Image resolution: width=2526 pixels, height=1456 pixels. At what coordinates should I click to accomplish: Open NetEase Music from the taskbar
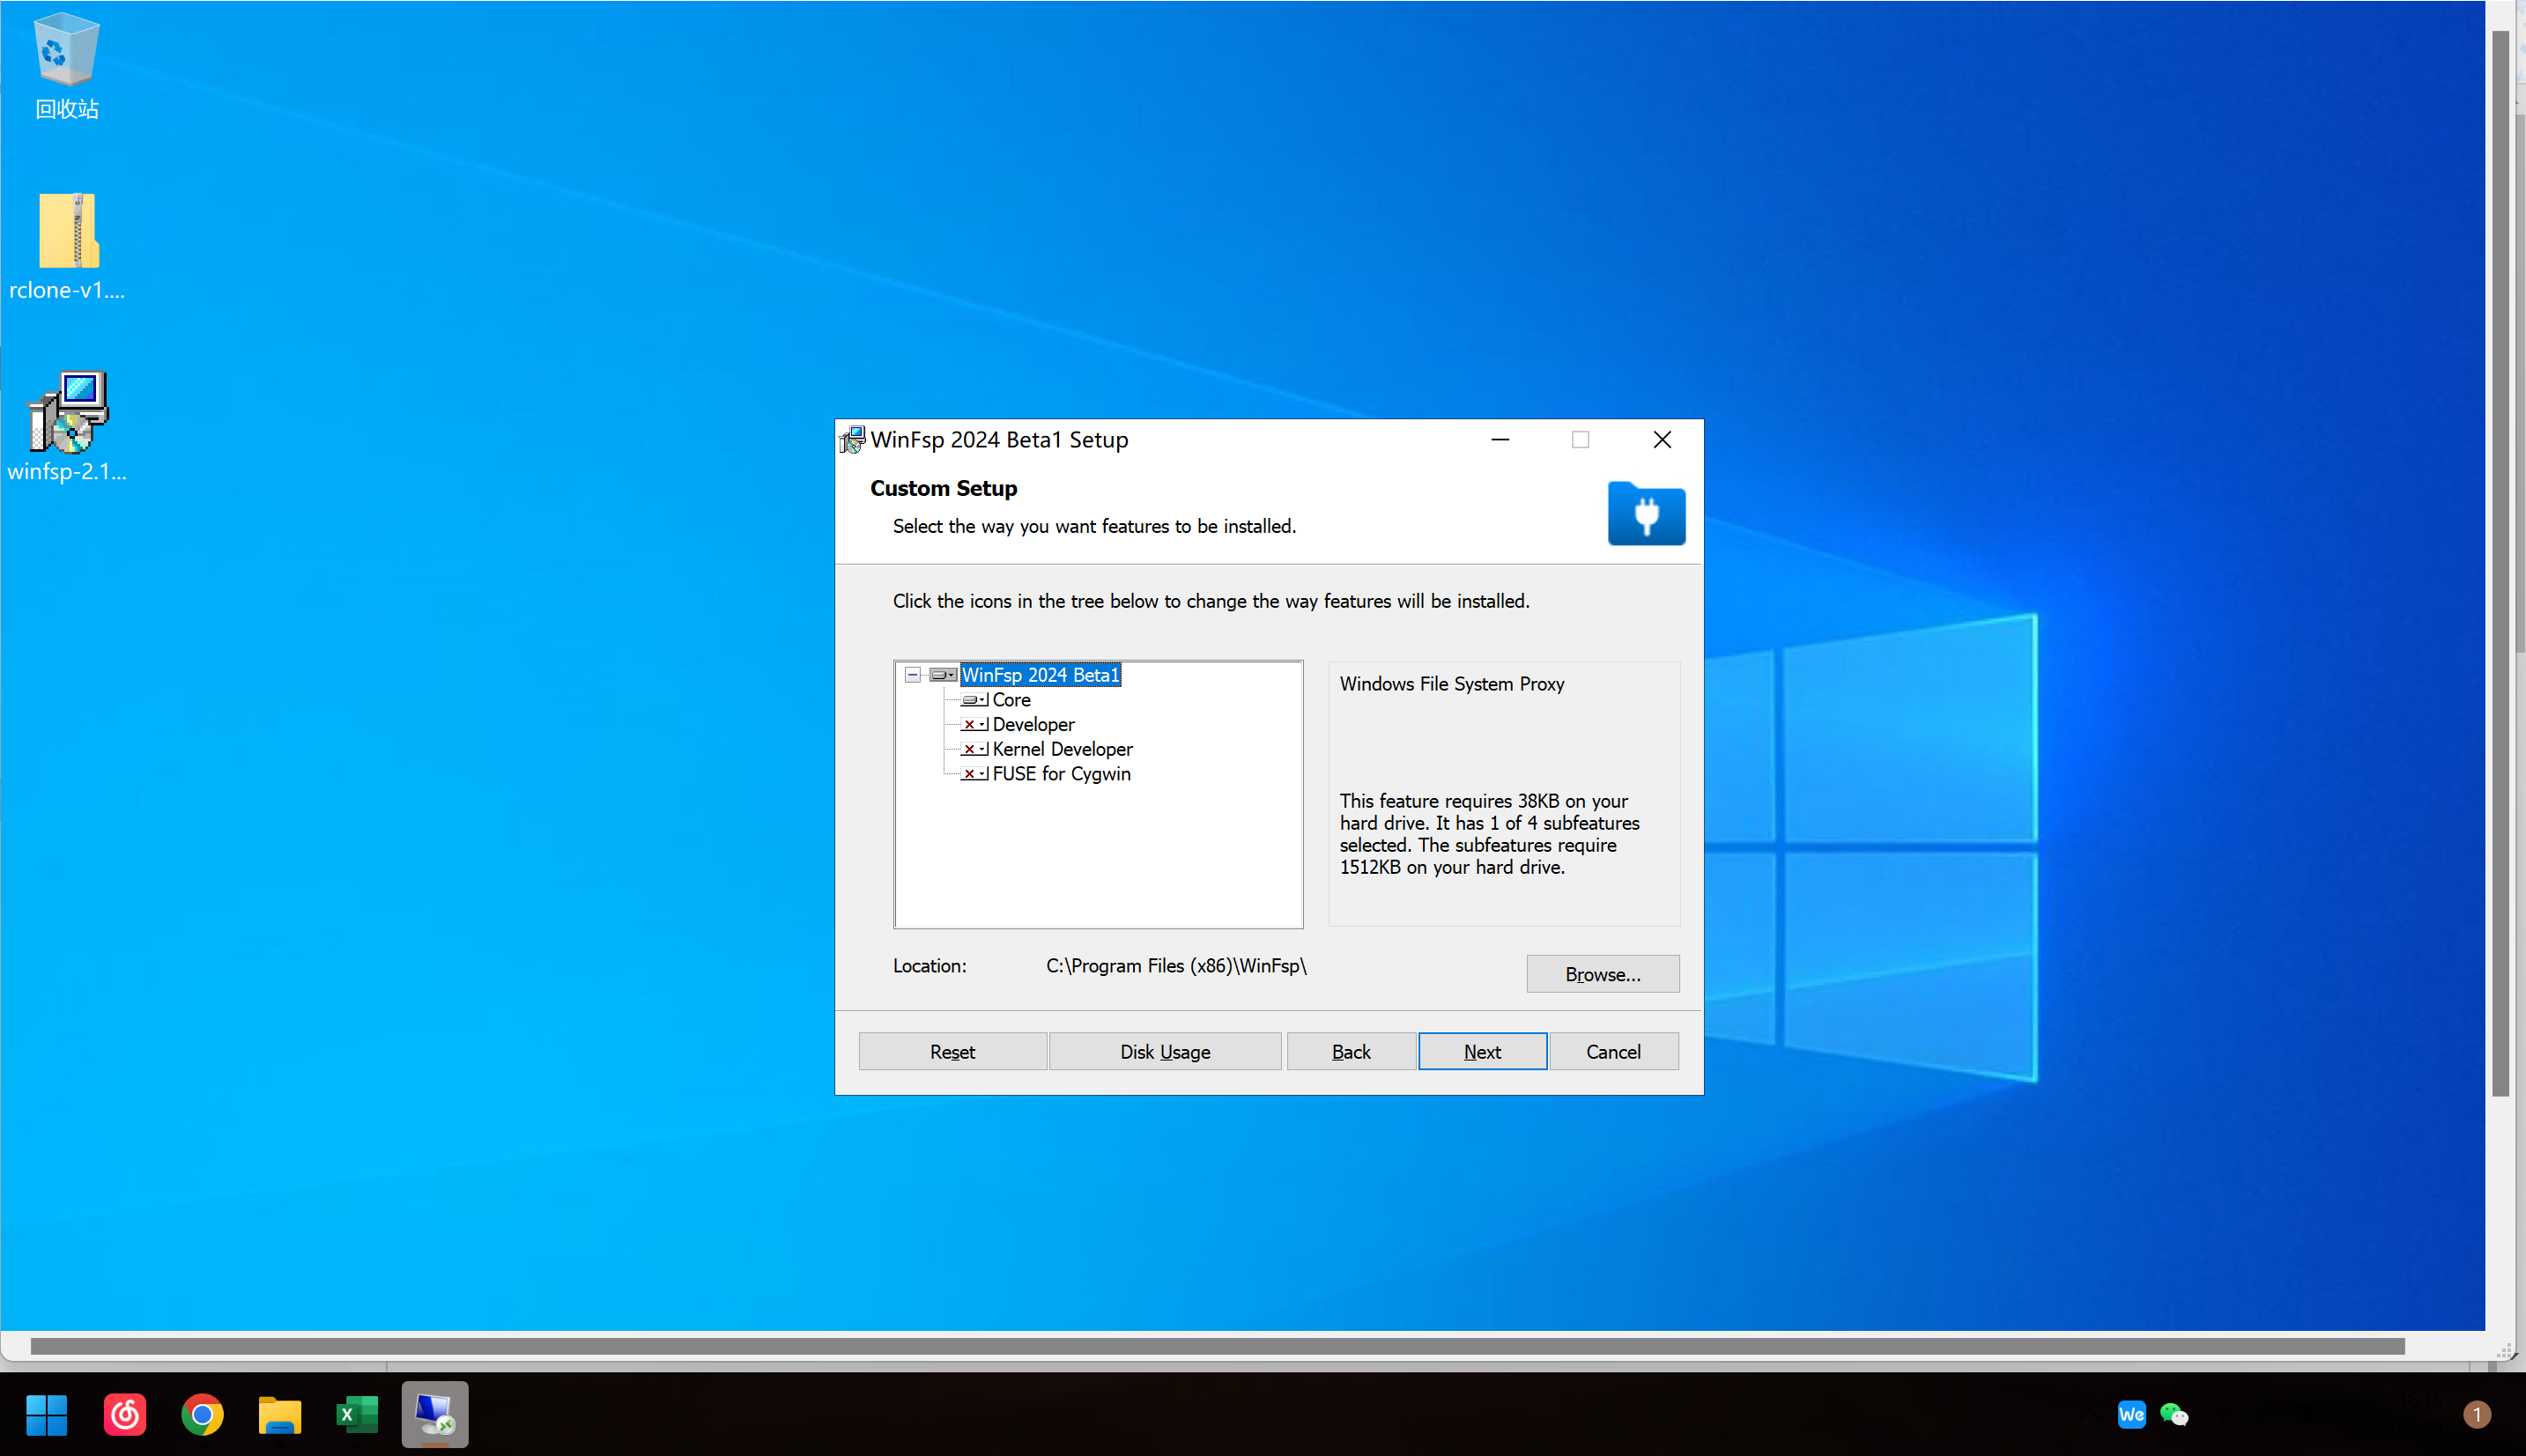point(125,1414)
